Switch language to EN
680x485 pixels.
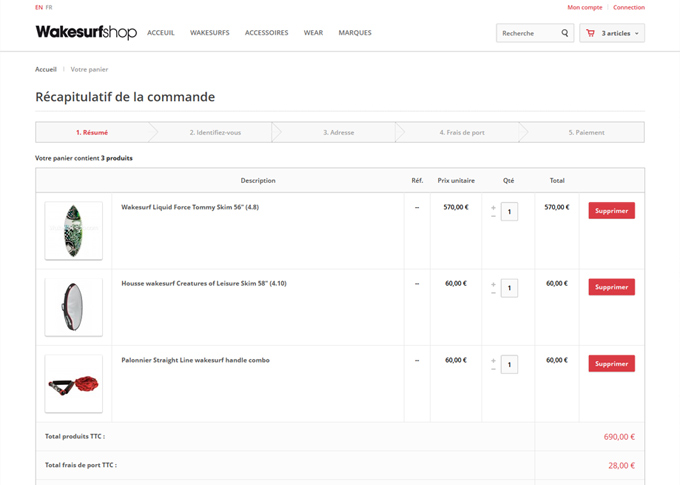[39, 7]
